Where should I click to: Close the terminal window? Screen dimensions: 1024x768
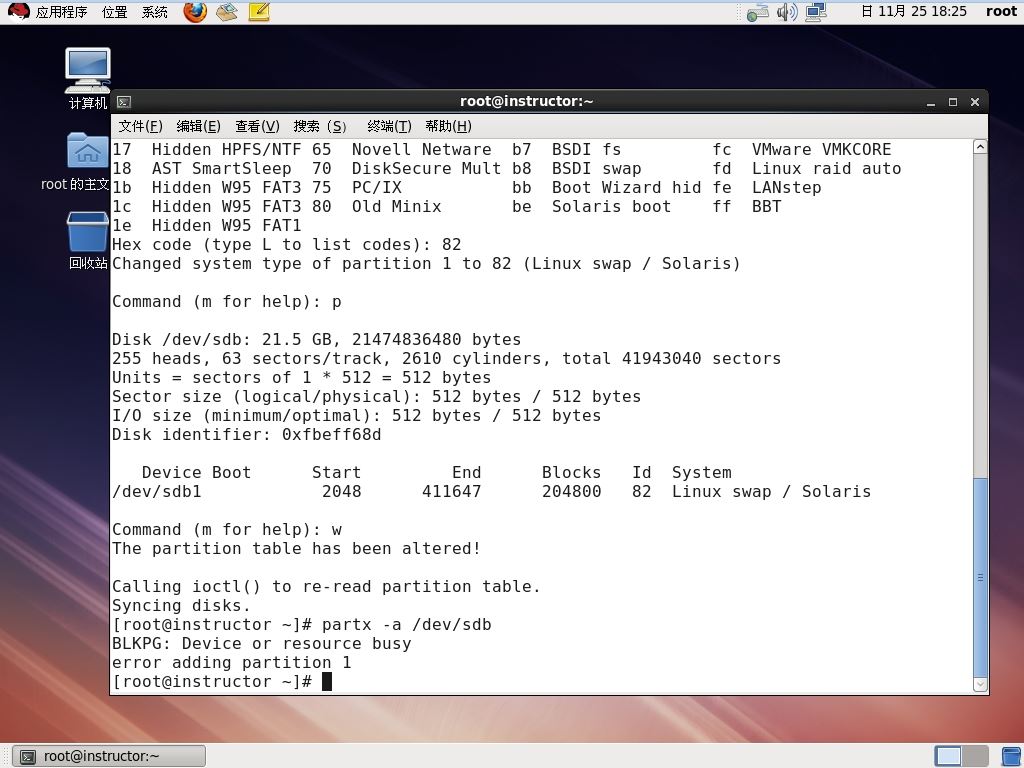coord(975,103)
